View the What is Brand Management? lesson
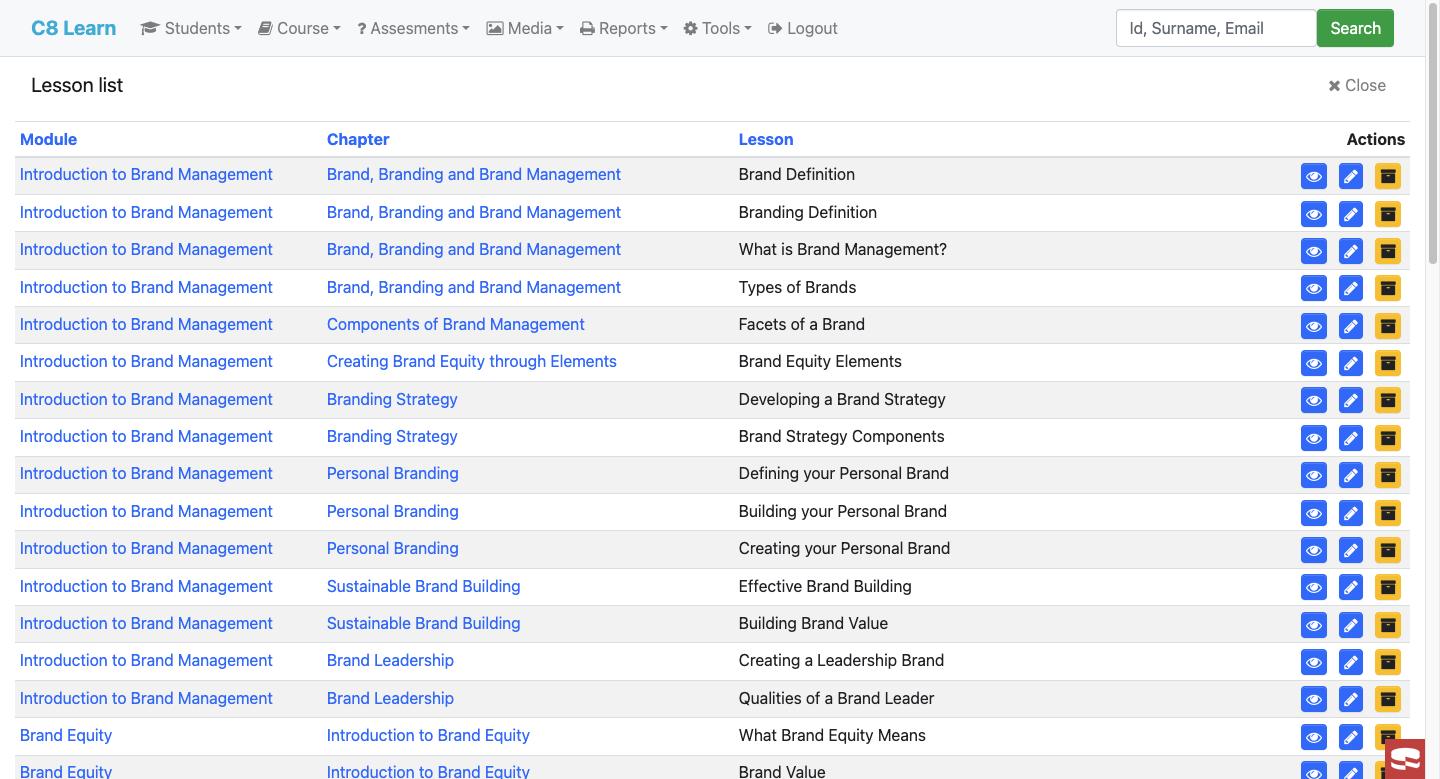1440x779 pixels. pos(1313,251)
